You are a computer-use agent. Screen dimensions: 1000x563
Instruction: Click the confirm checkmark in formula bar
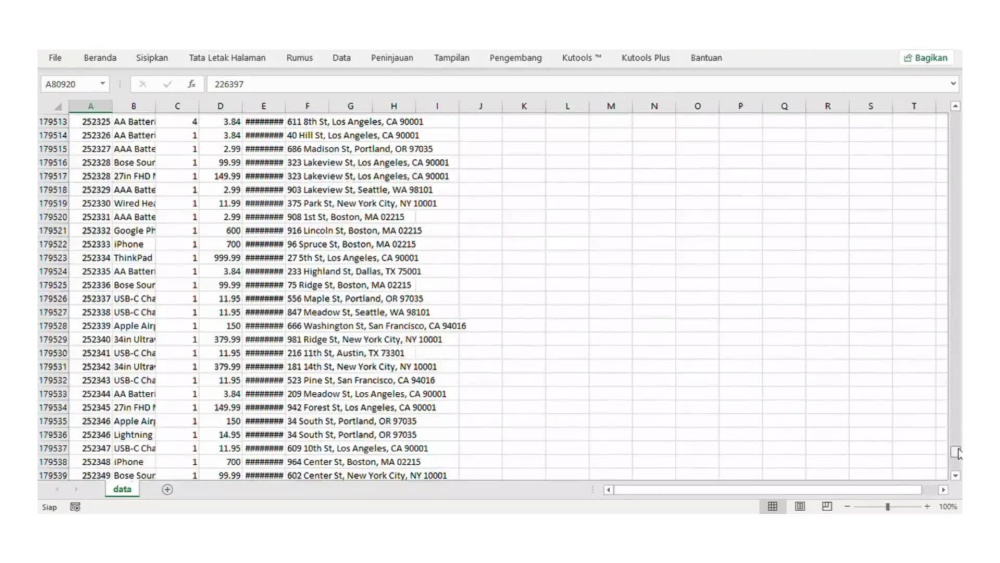click(166, 84)
